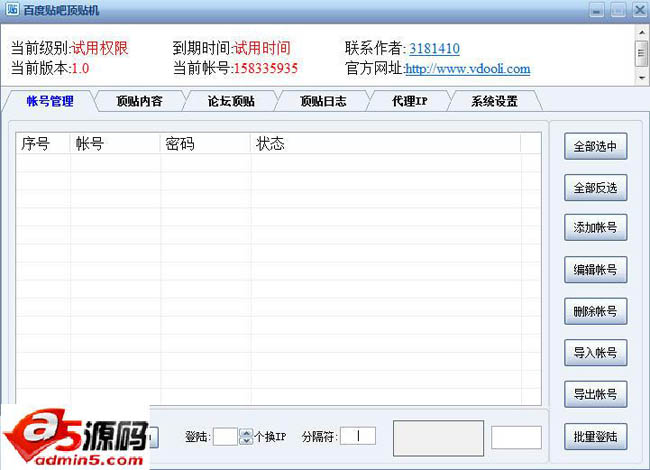Click the 密码 column header
Image resolution: width=650 pixels, height=470 pixels.
pos(206,144)
